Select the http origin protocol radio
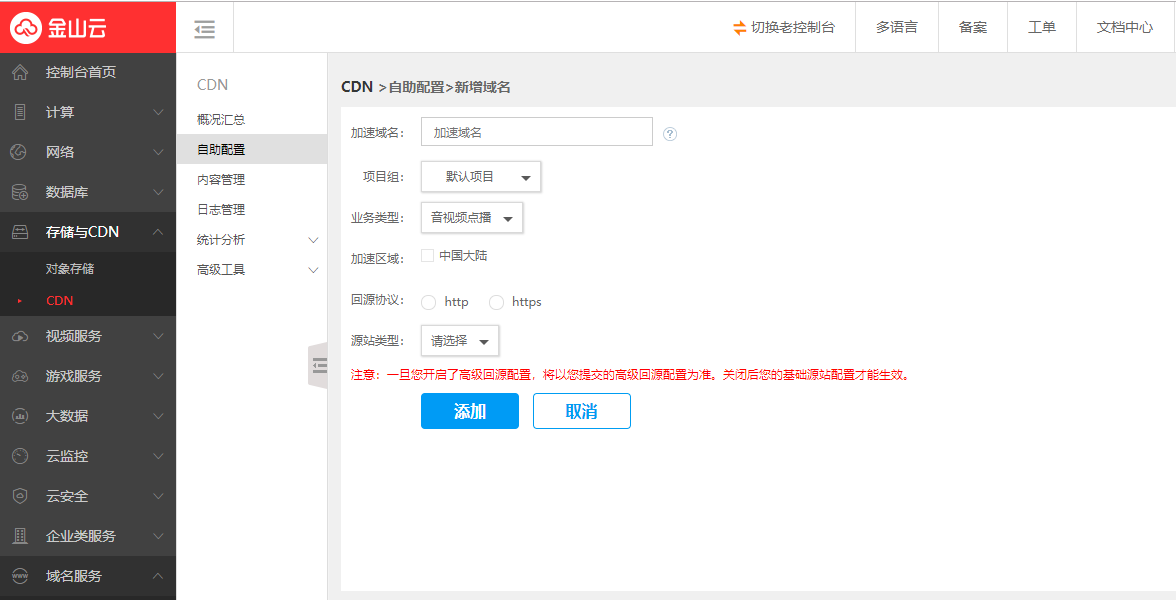This screenshot has height=600, width=1176. [428, 302]
